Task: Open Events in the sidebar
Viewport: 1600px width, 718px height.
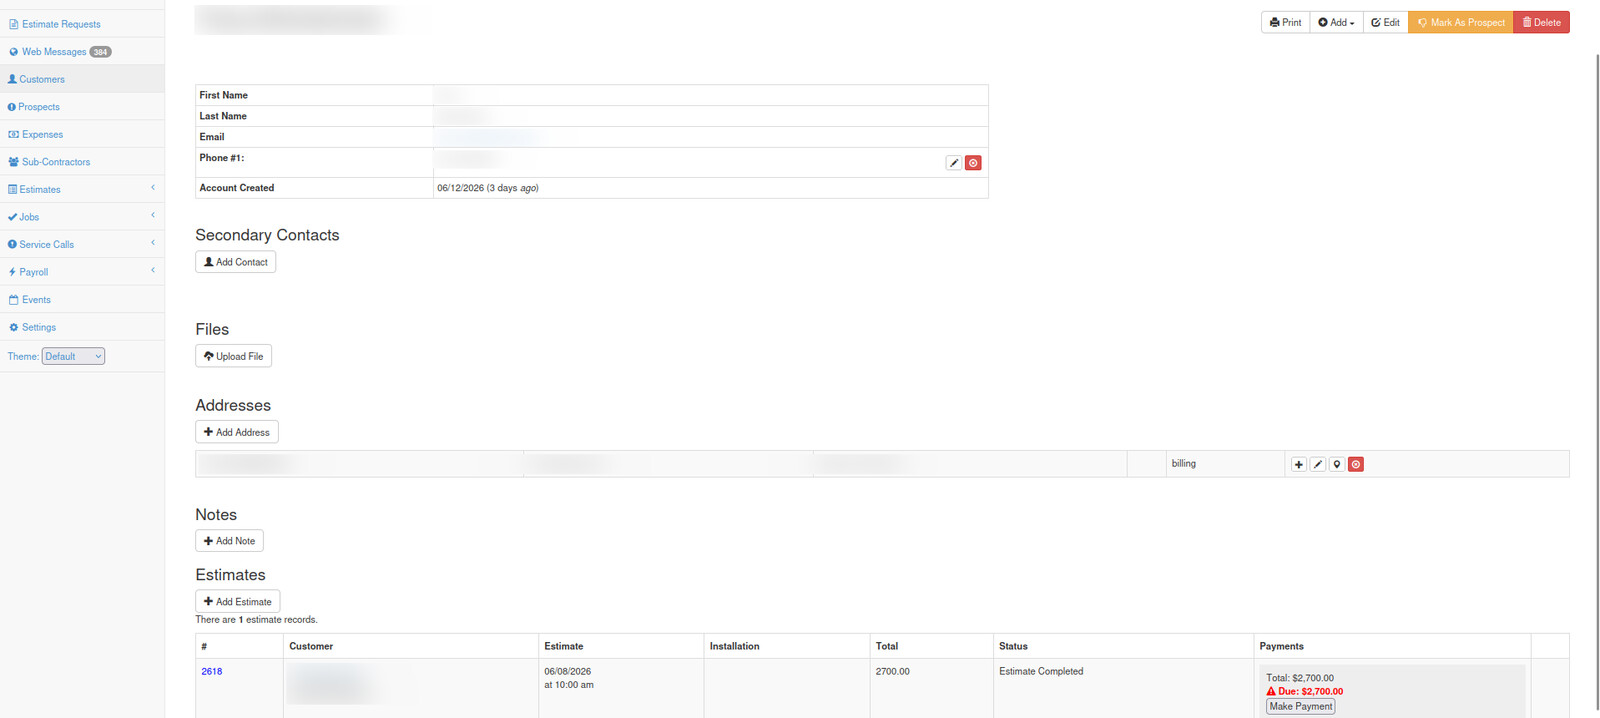Action: [x=36, y=300]
